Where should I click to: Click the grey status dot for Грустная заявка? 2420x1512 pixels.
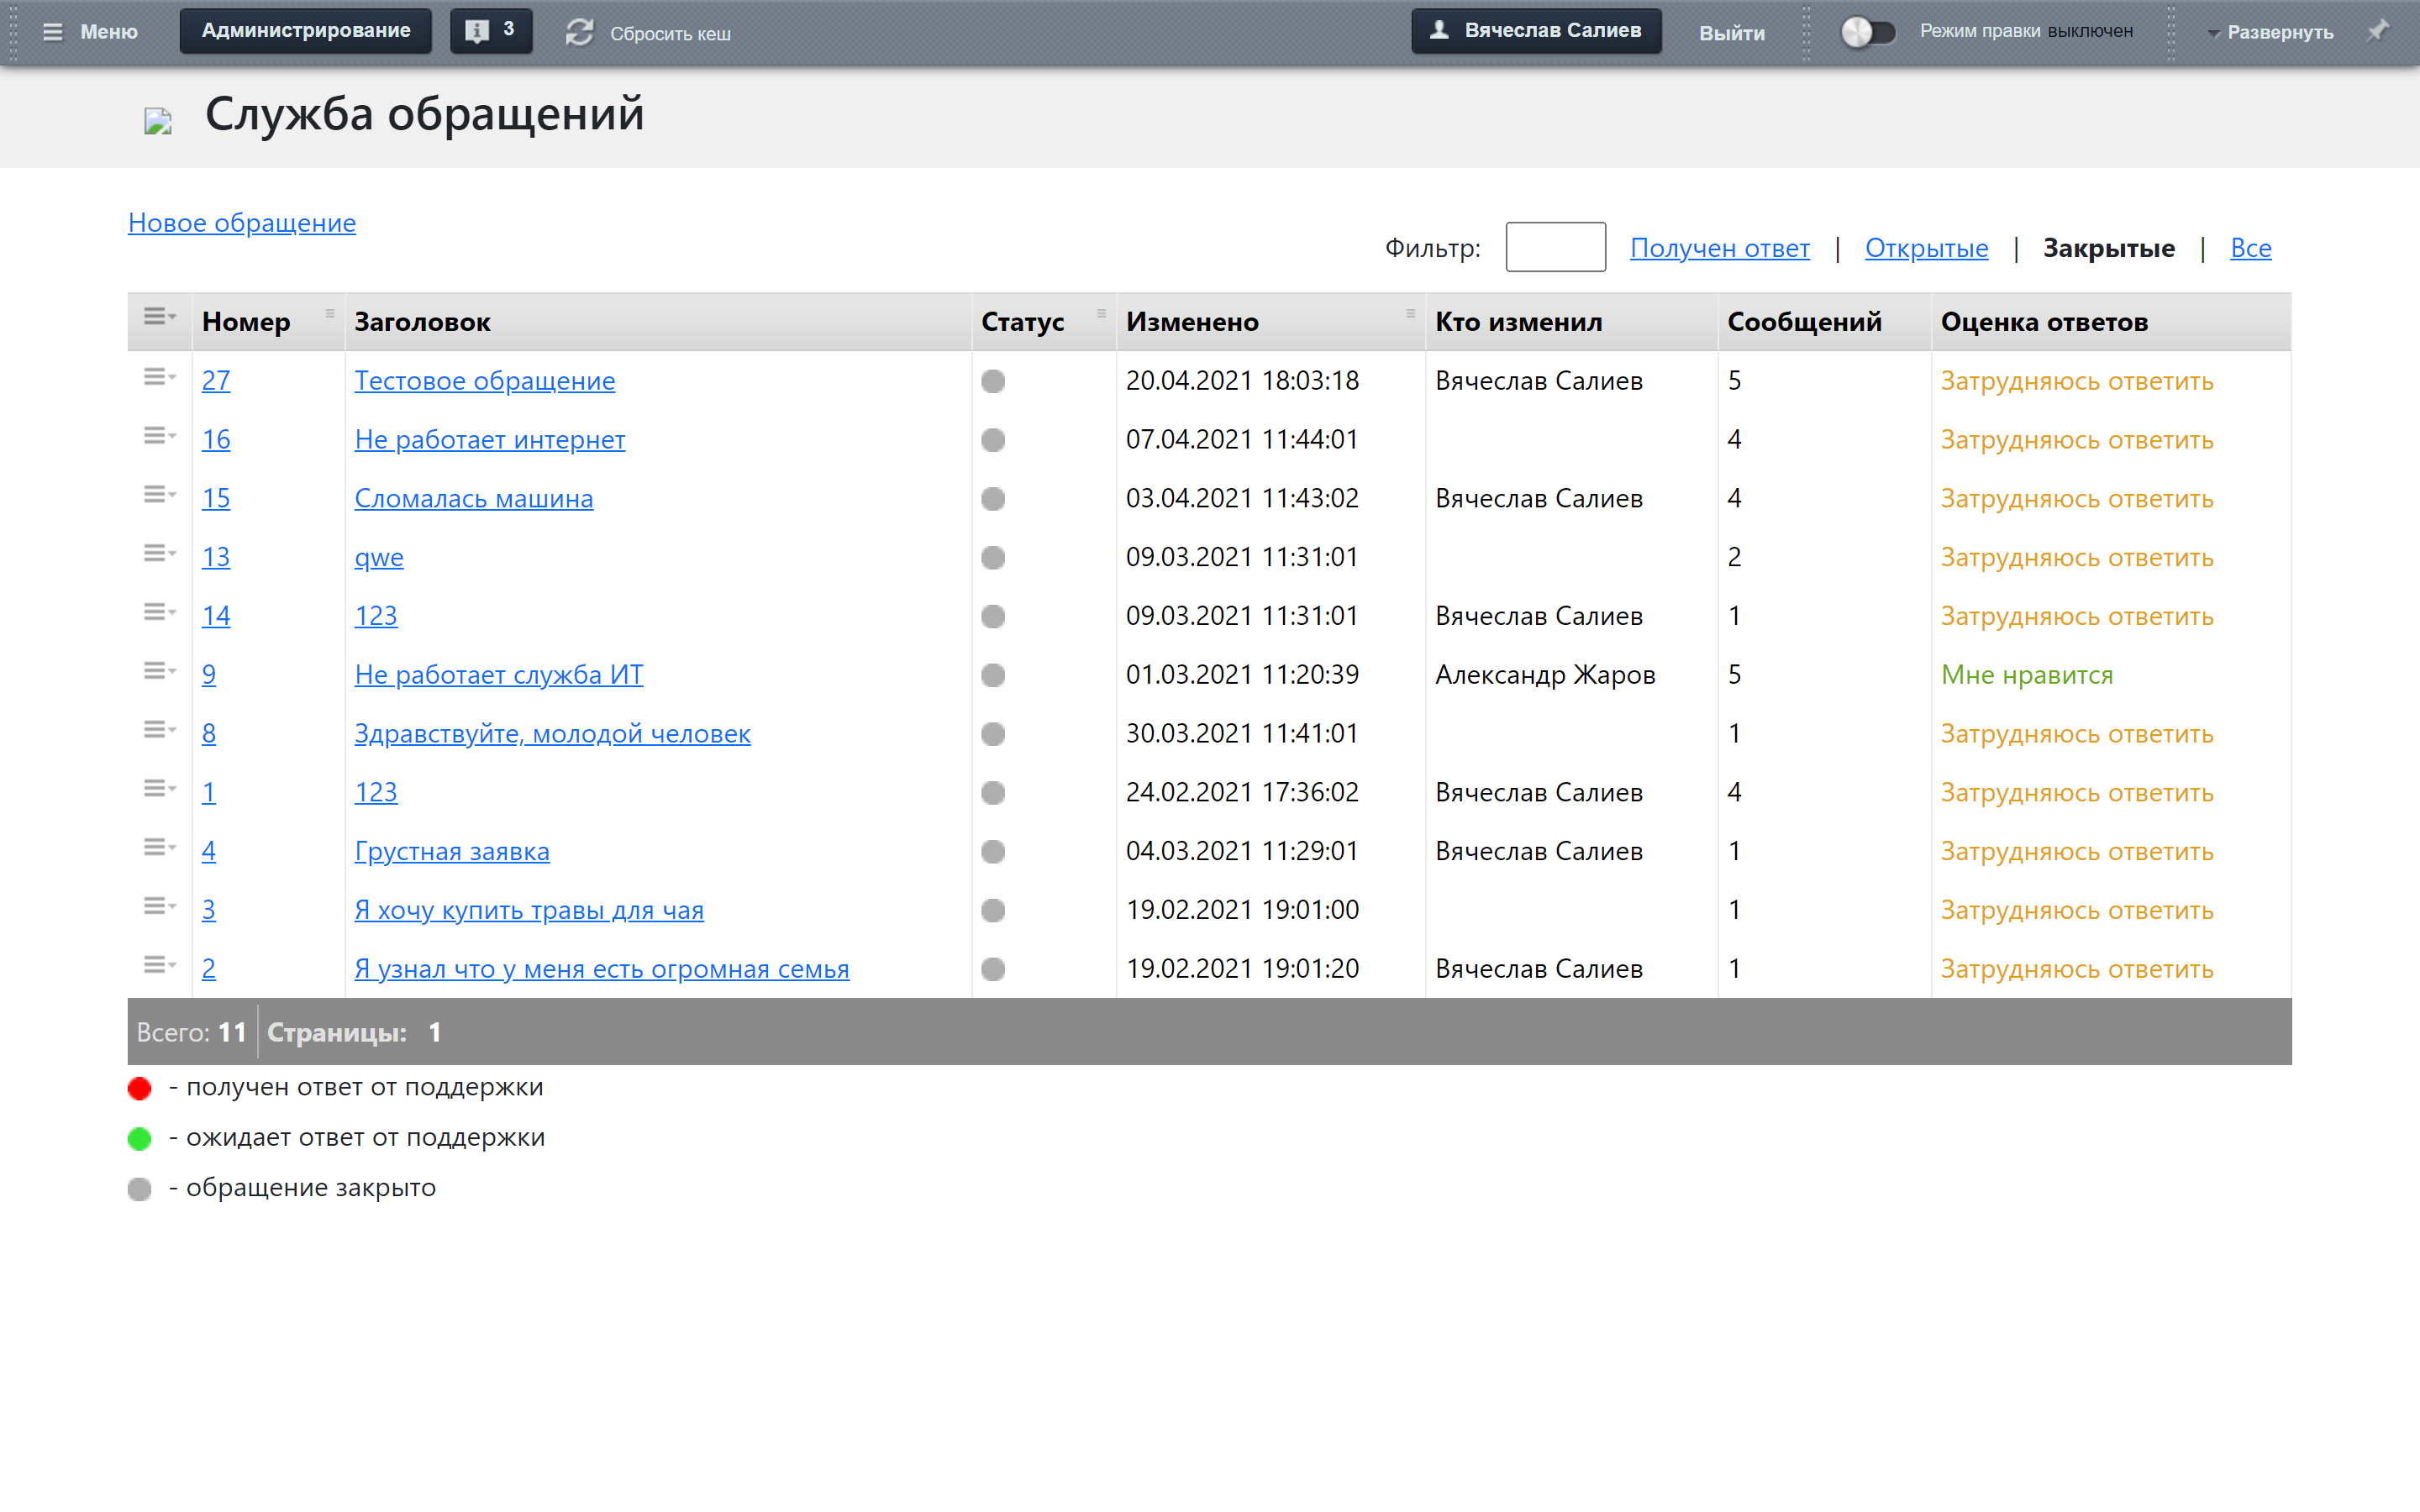coord(993,852)
